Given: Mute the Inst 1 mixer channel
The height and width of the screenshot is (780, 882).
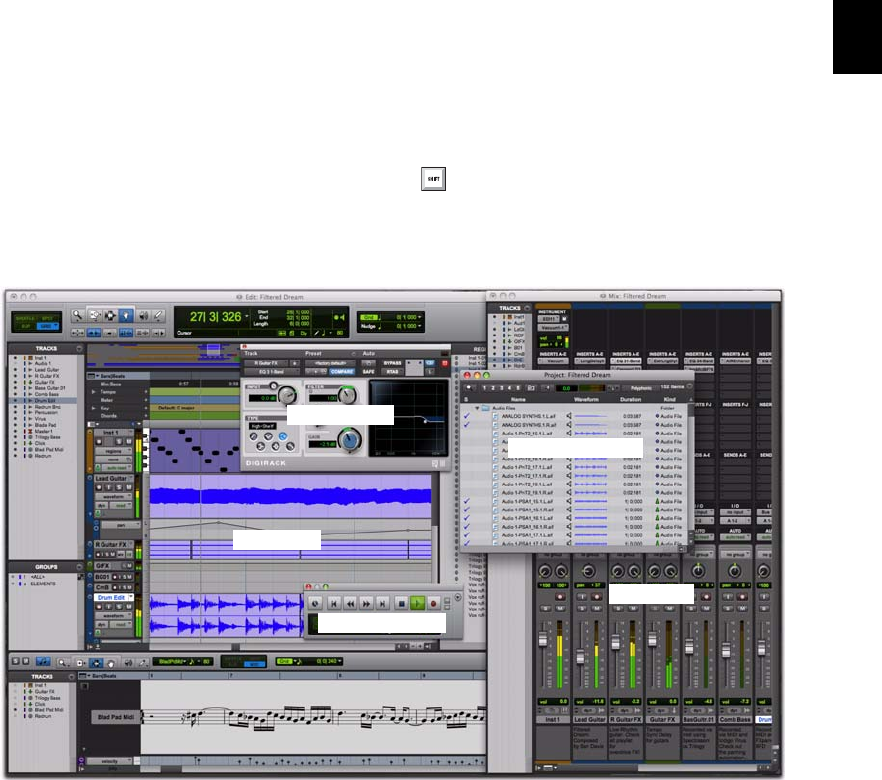Looking at the screenshot, I should 560,608.
